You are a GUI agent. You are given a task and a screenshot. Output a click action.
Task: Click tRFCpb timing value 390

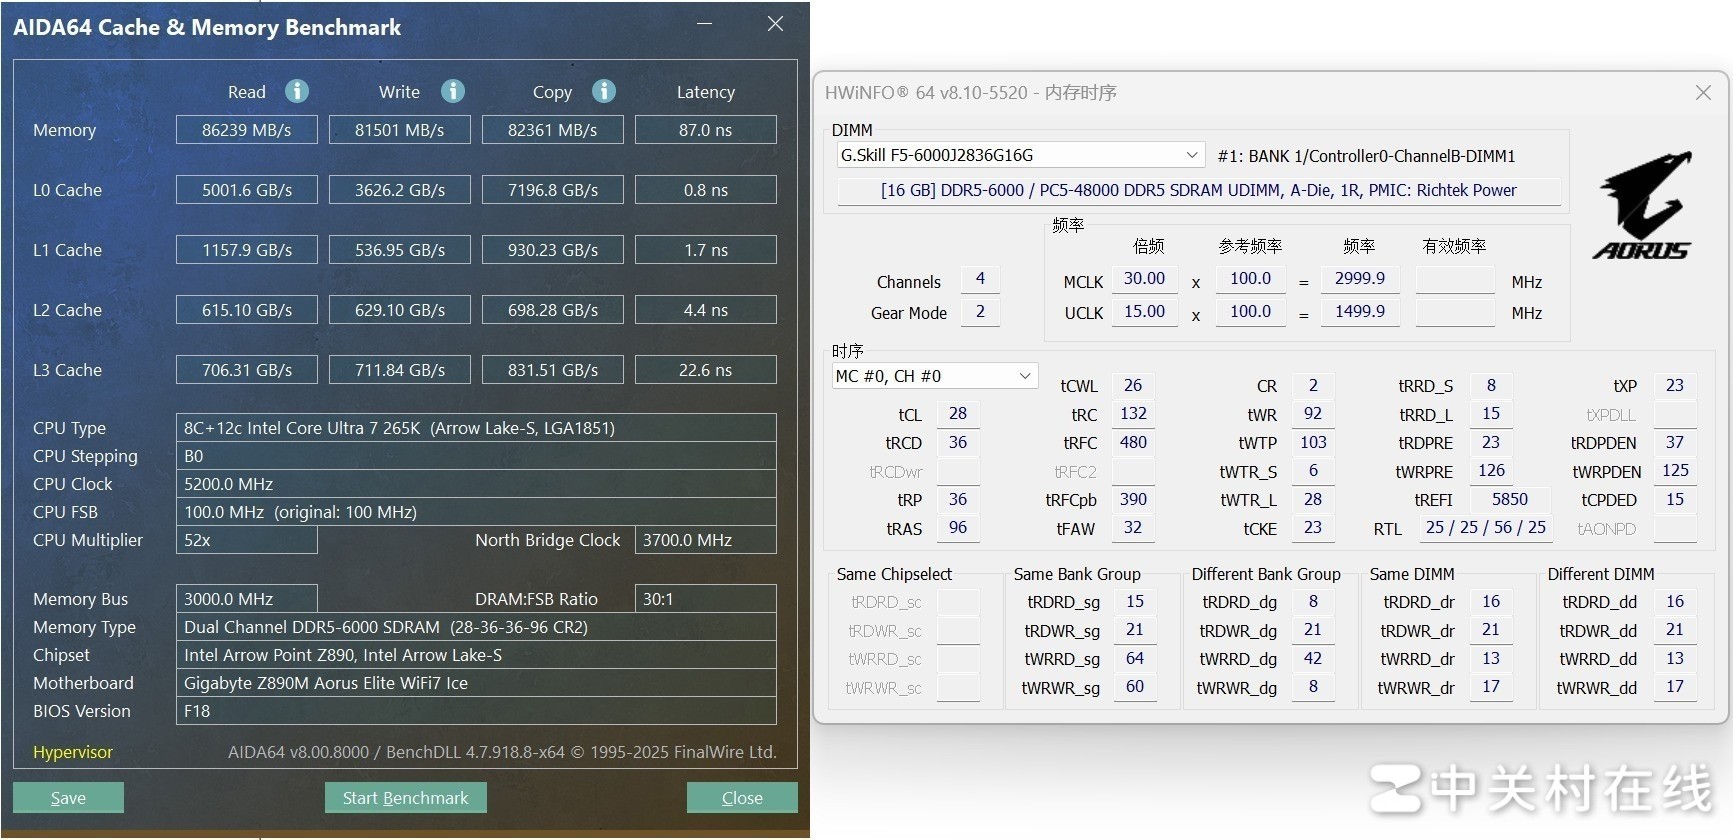pos(1133,500)
